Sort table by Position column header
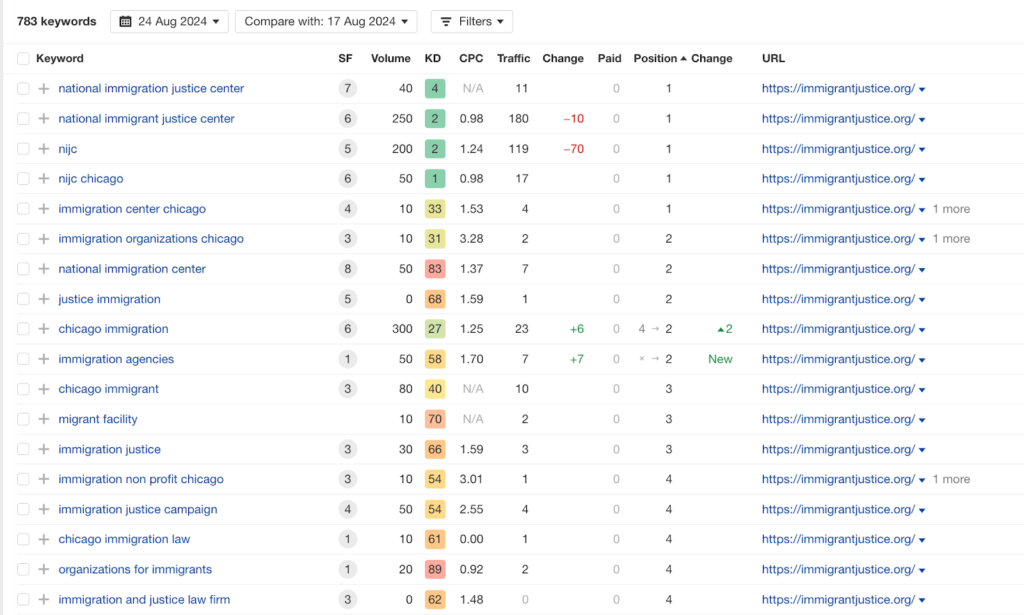This screenshot has height=615, width=1024. [655, 59]
